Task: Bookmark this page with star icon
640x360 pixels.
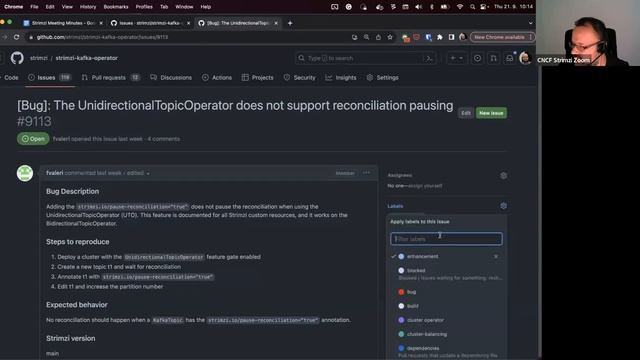Action: pos(390,37)
